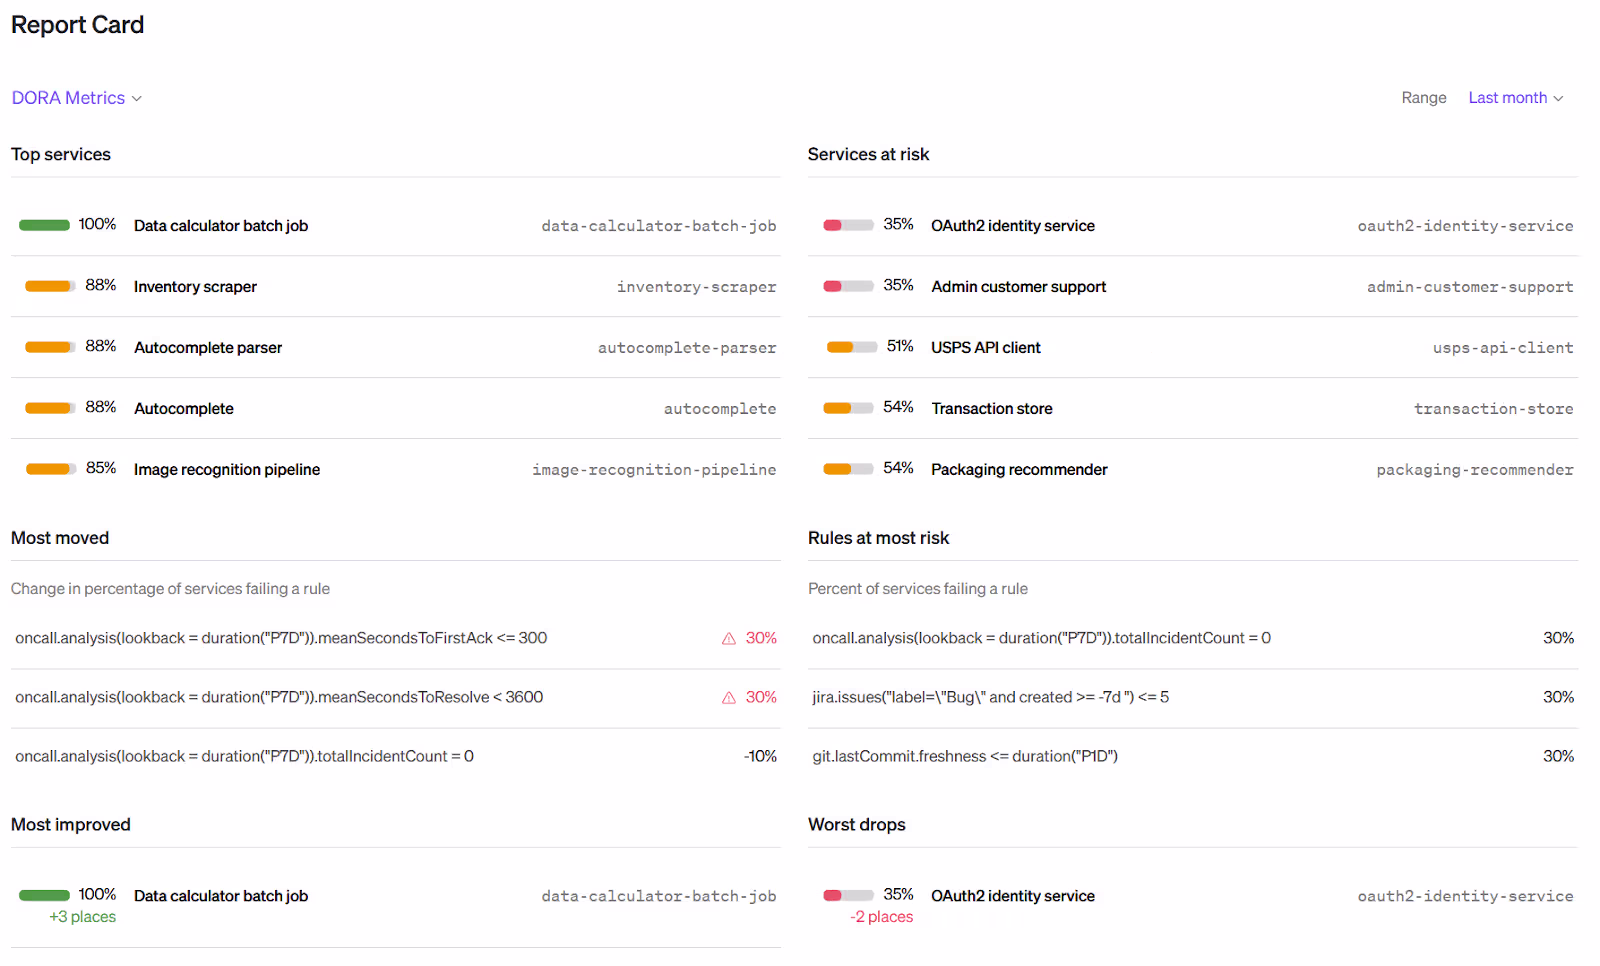Image resolution: width=1600 pixels, height=966 pixels.
Task: Open Transaction store service
Action: (991, 409)
